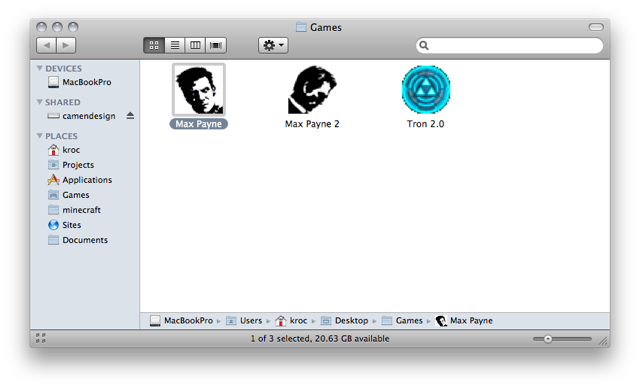Close the Games Finder window
Viewport: 640px width, 389px height.
[41, 27]
